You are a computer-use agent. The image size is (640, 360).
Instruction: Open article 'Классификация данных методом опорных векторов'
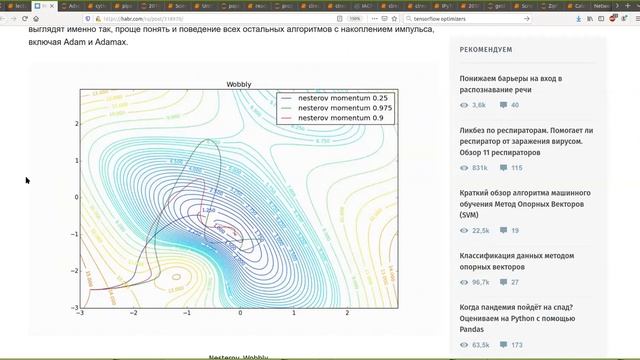click(517, 261)
